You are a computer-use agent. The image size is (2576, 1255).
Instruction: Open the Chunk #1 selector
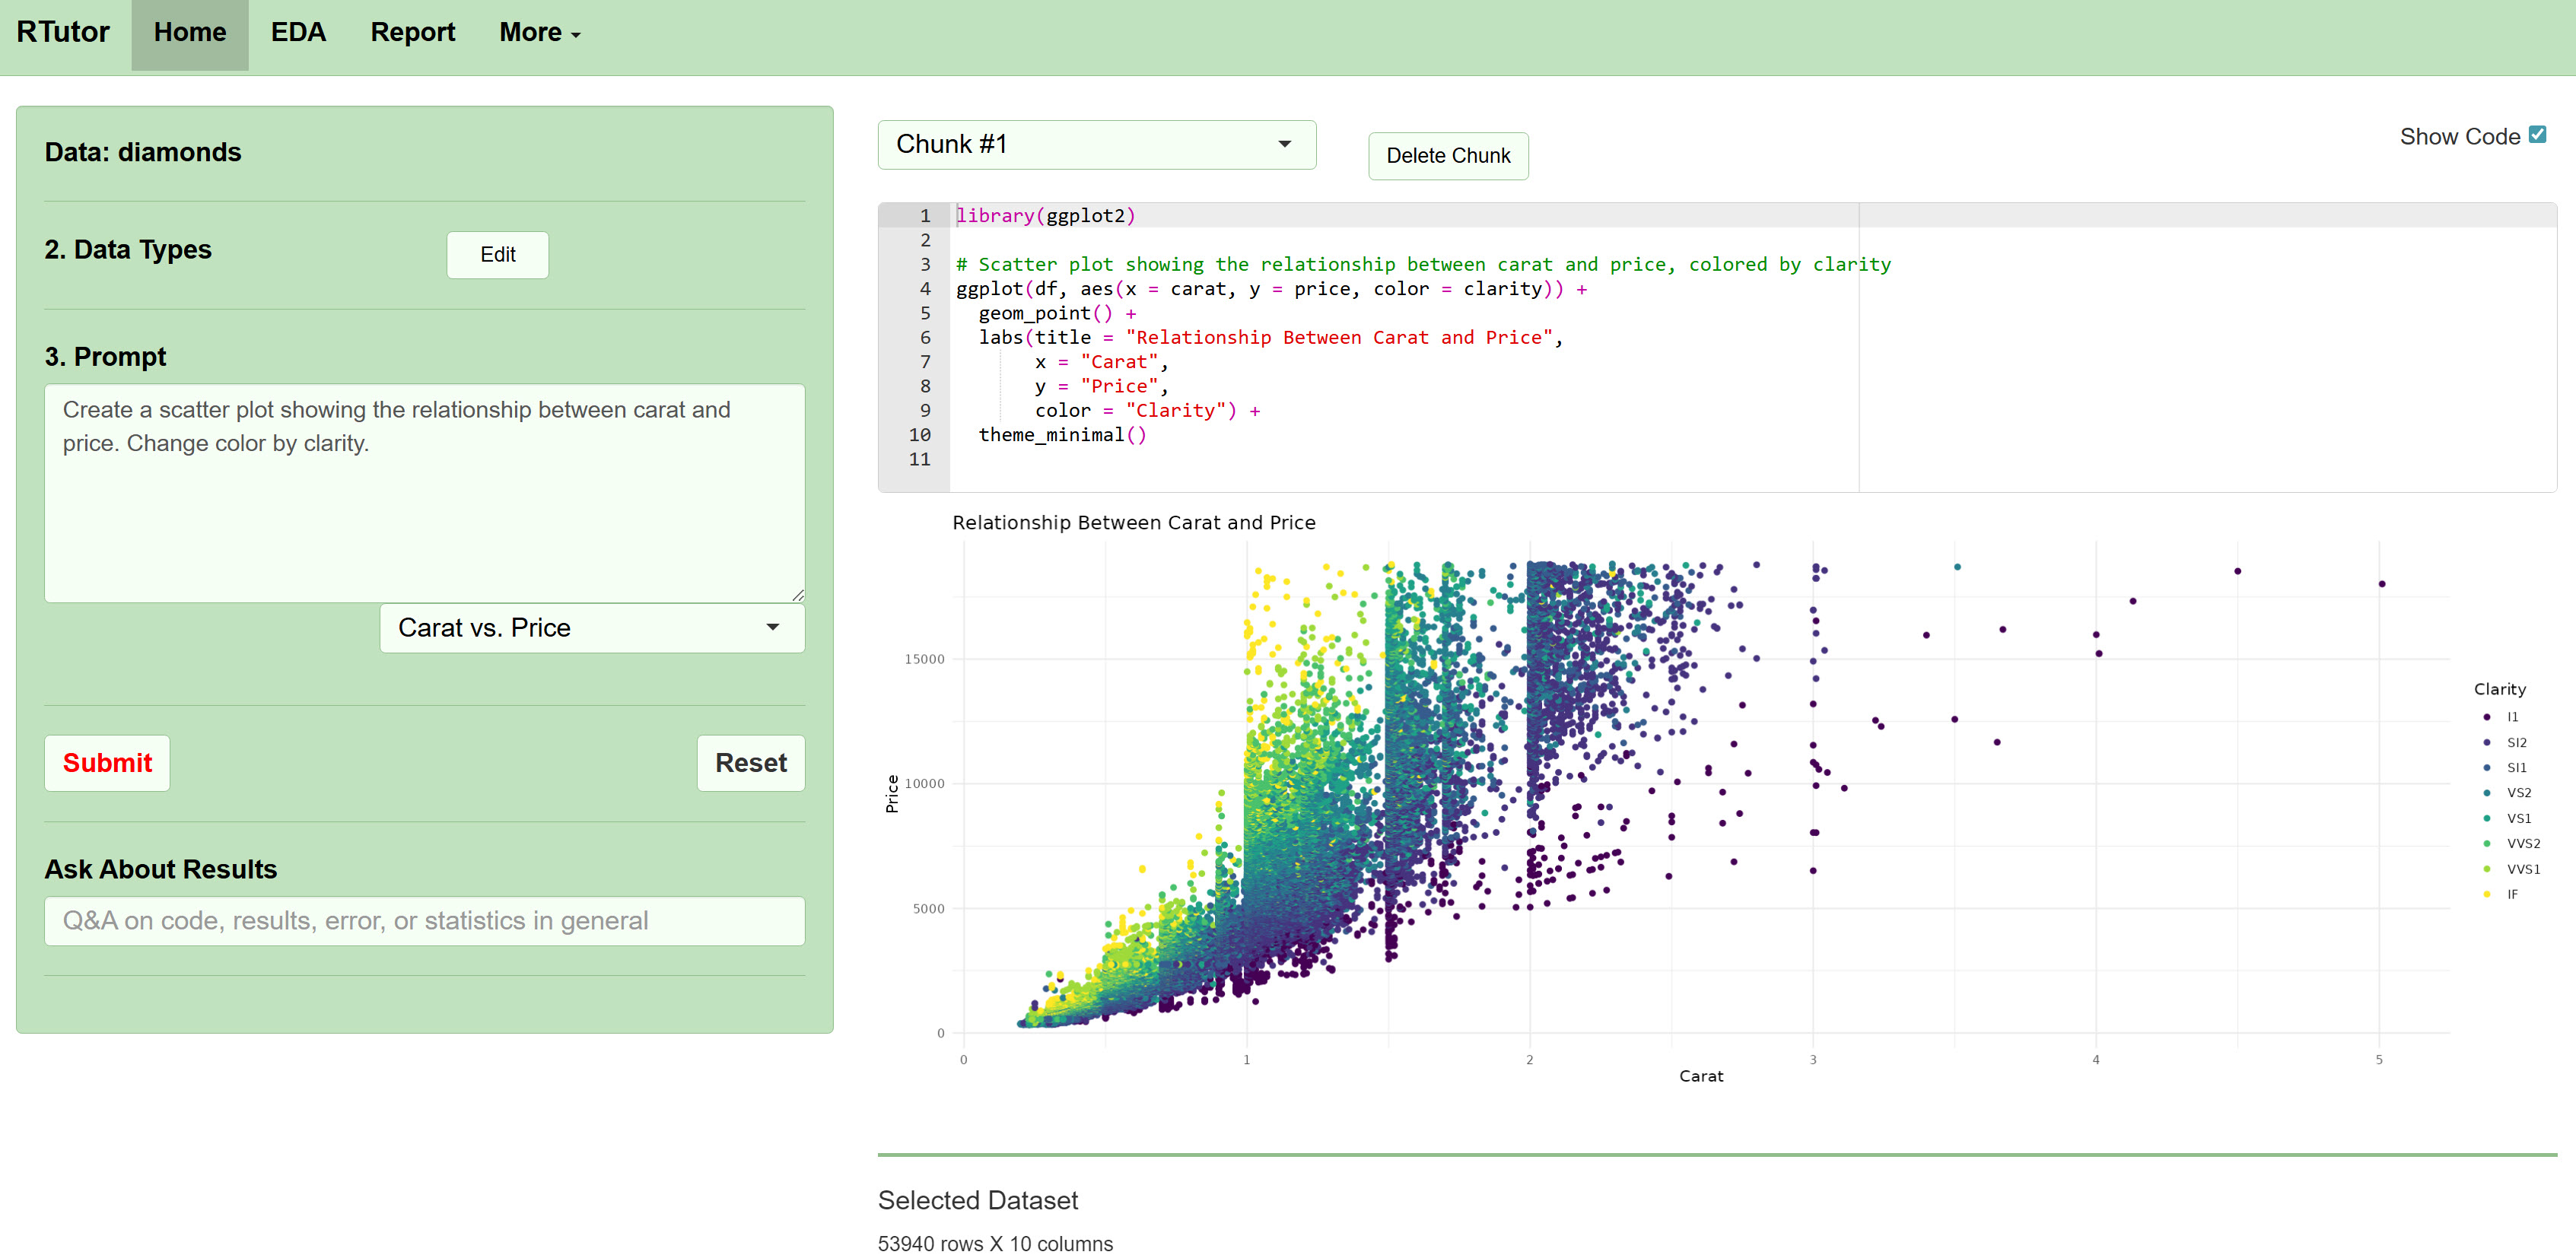[x=1096, y=144]
